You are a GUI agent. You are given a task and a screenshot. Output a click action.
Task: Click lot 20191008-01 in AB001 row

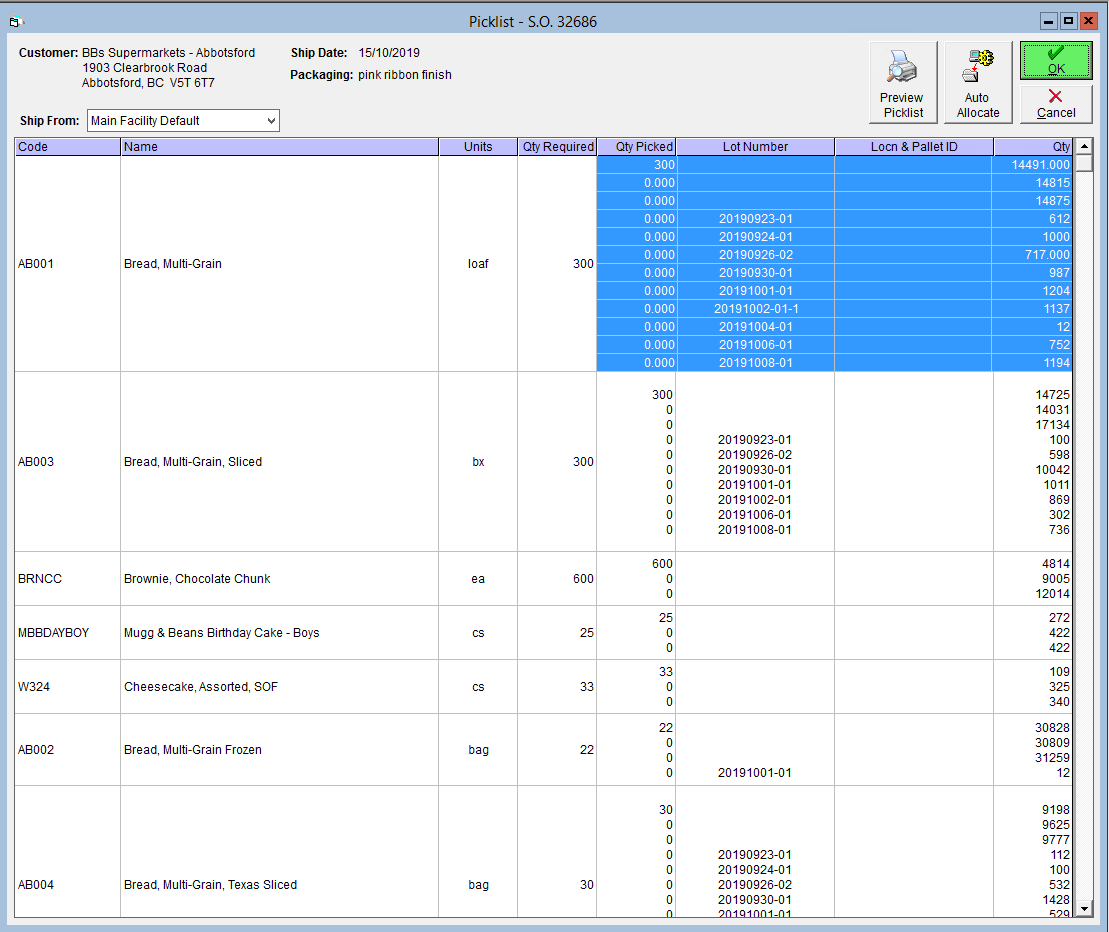pyautogui.click(x=755, y=363)
